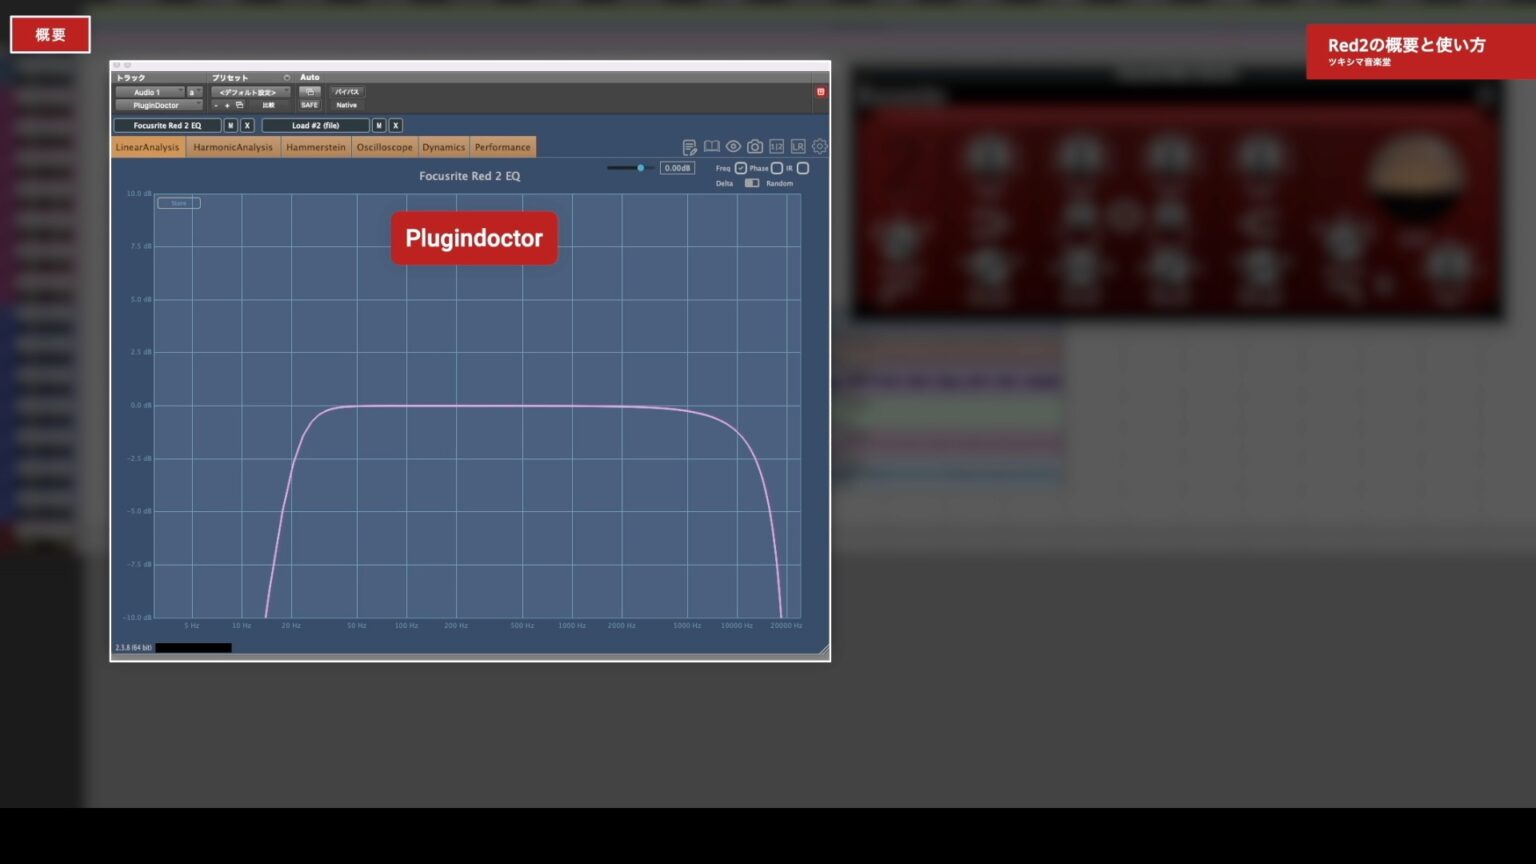This screenshot has height=864, width=1536.
Task: Toggle the Delta/Random switch
Action: [752, 183]
